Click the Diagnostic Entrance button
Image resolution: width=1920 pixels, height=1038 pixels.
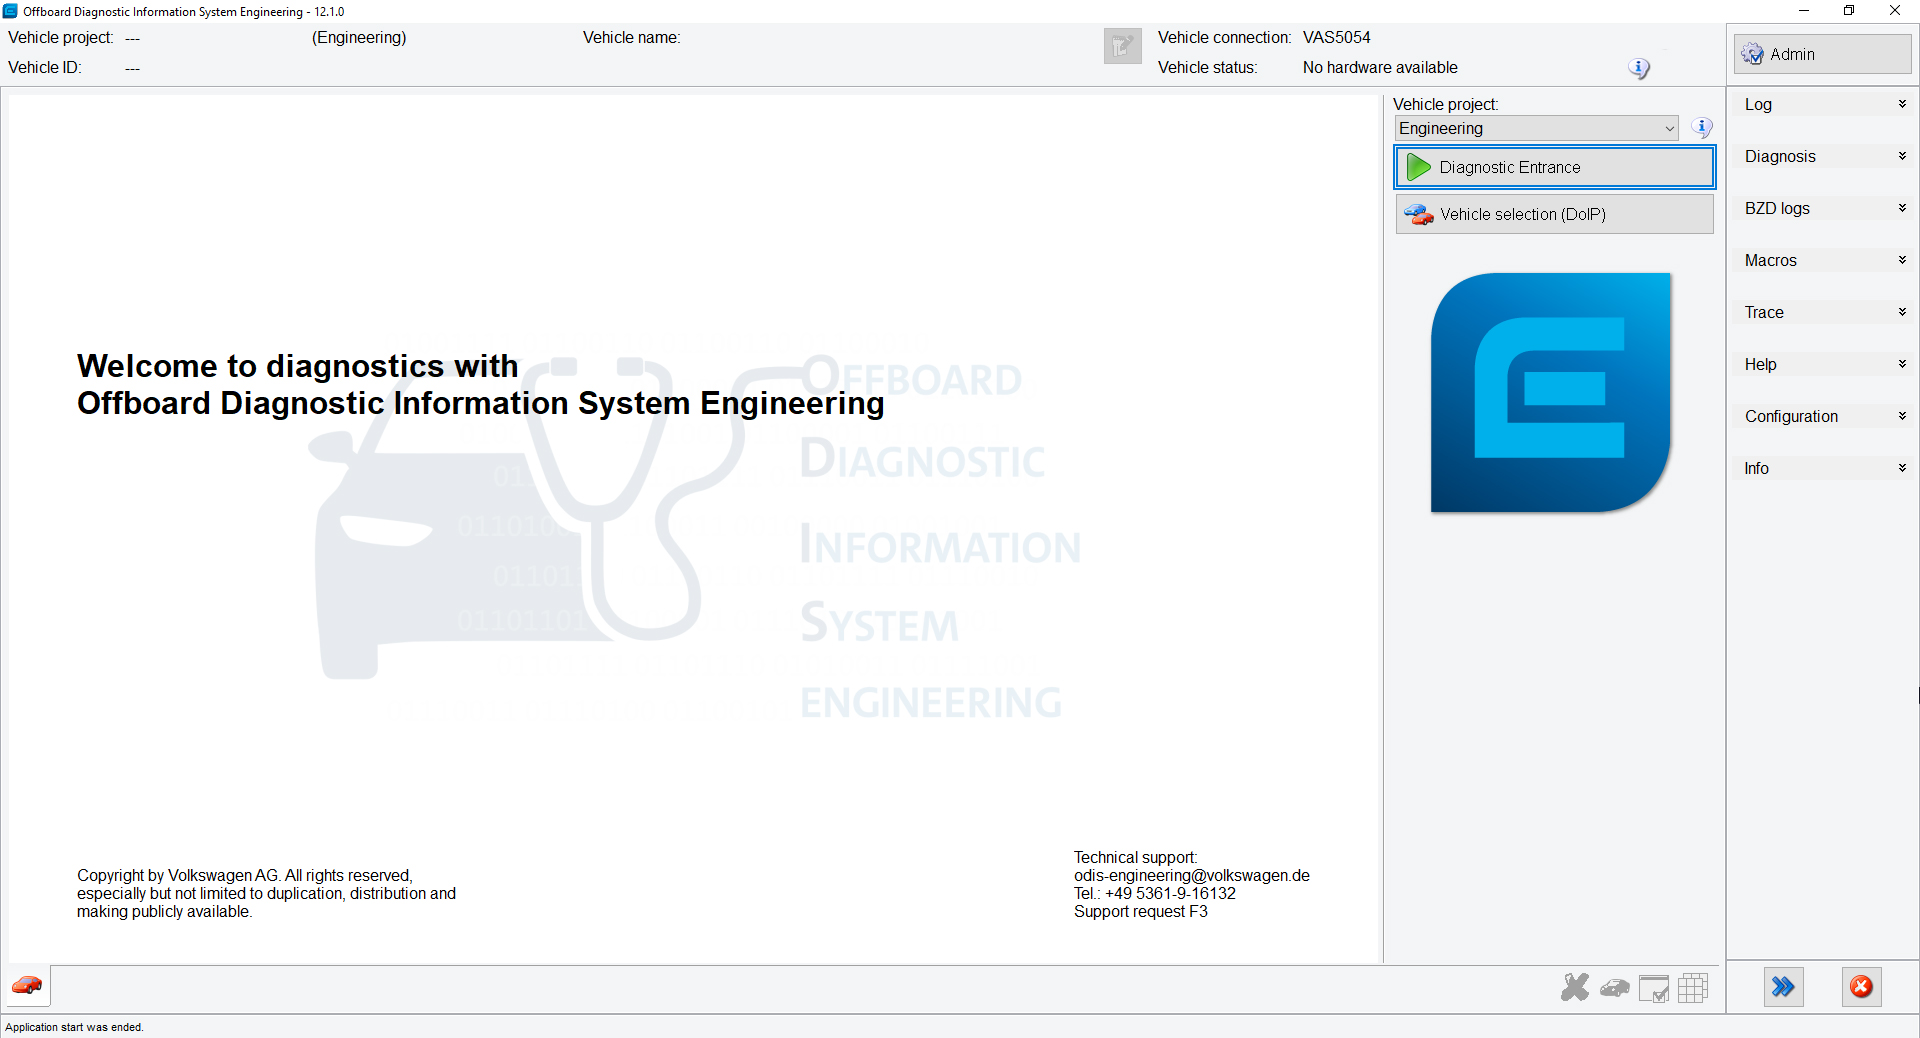coord(1553,167)
